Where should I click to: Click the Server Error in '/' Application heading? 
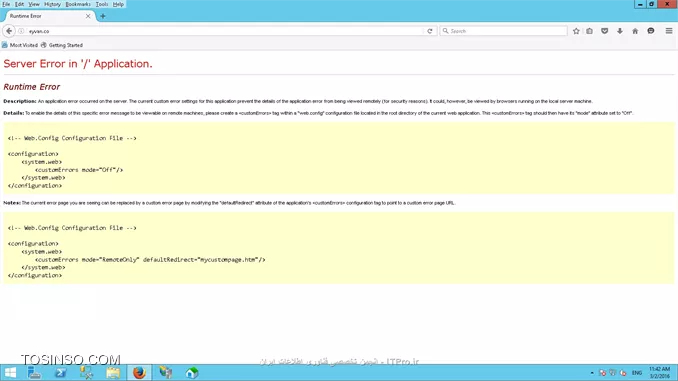pyautogui.click(x=78, y=64)
